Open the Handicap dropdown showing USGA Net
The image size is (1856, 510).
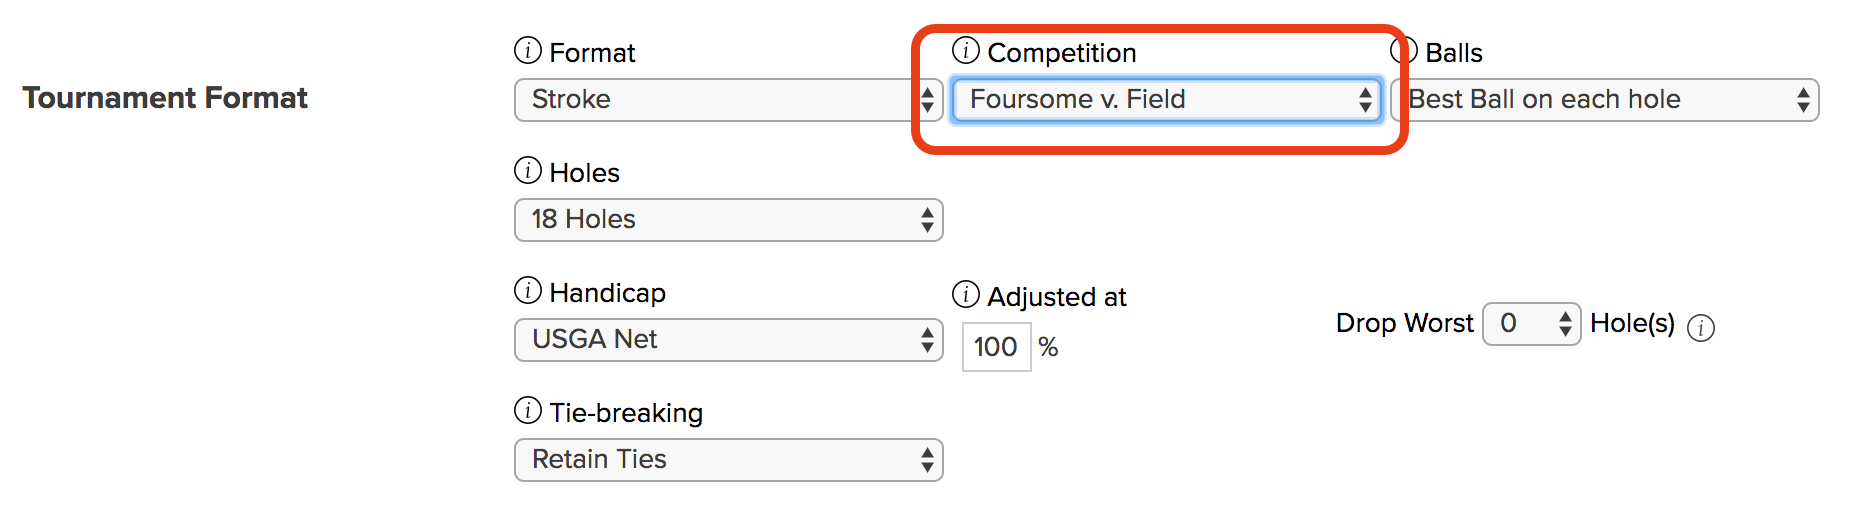pos(729,340)
